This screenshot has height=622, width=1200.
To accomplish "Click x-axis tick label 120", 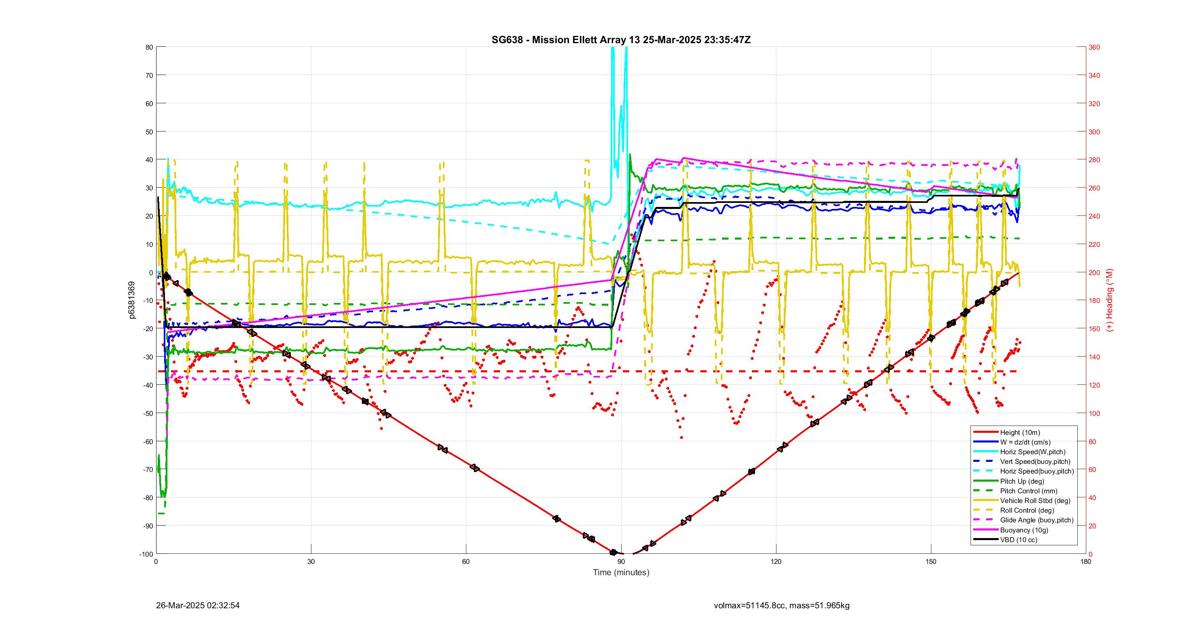I will click(776, 562).
